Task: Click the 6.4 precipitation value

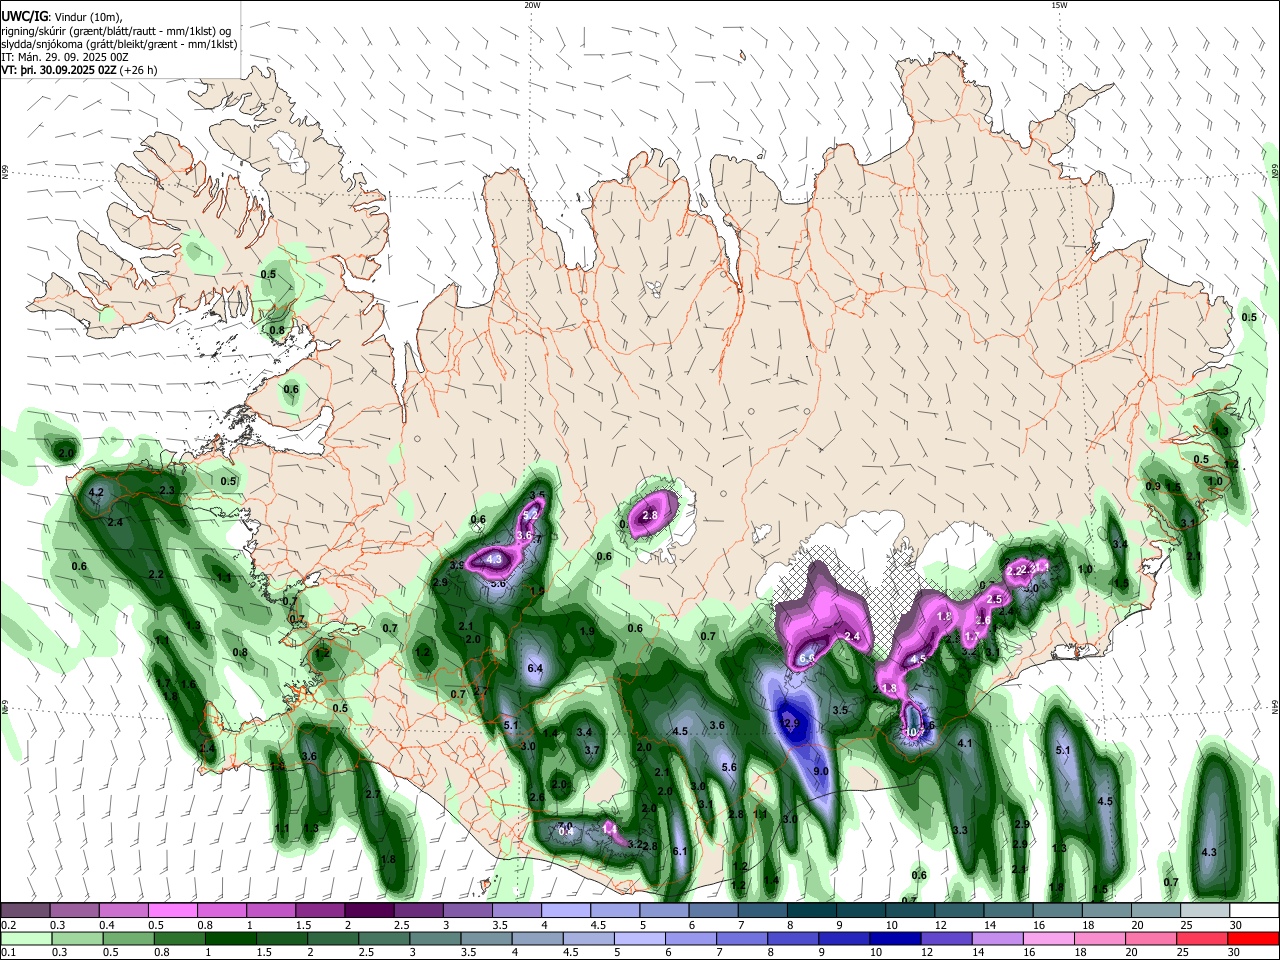Action: tap(534, 668)
